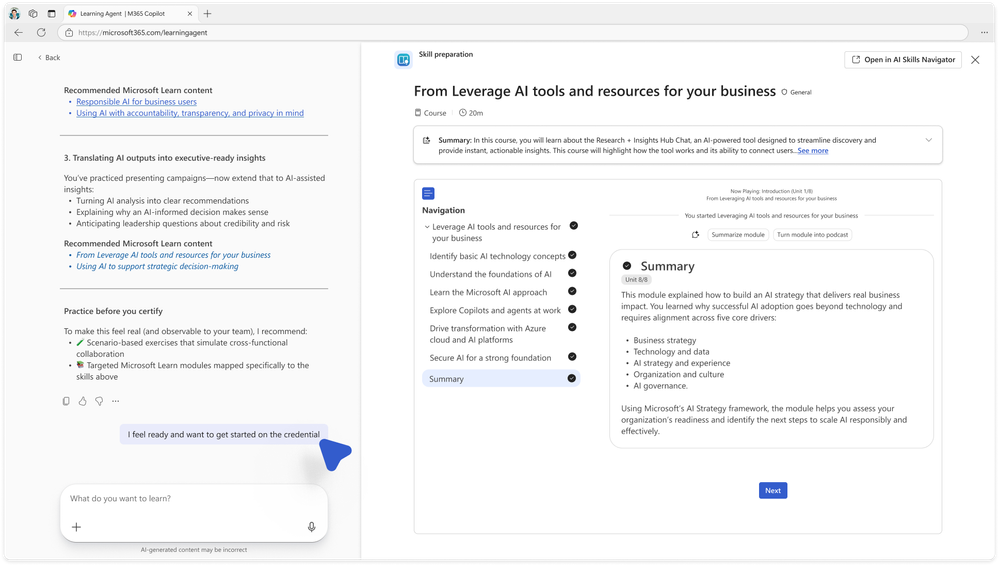Open the browser profile avatar
Viewport: 999px width, 566px height.
point(14,13)
